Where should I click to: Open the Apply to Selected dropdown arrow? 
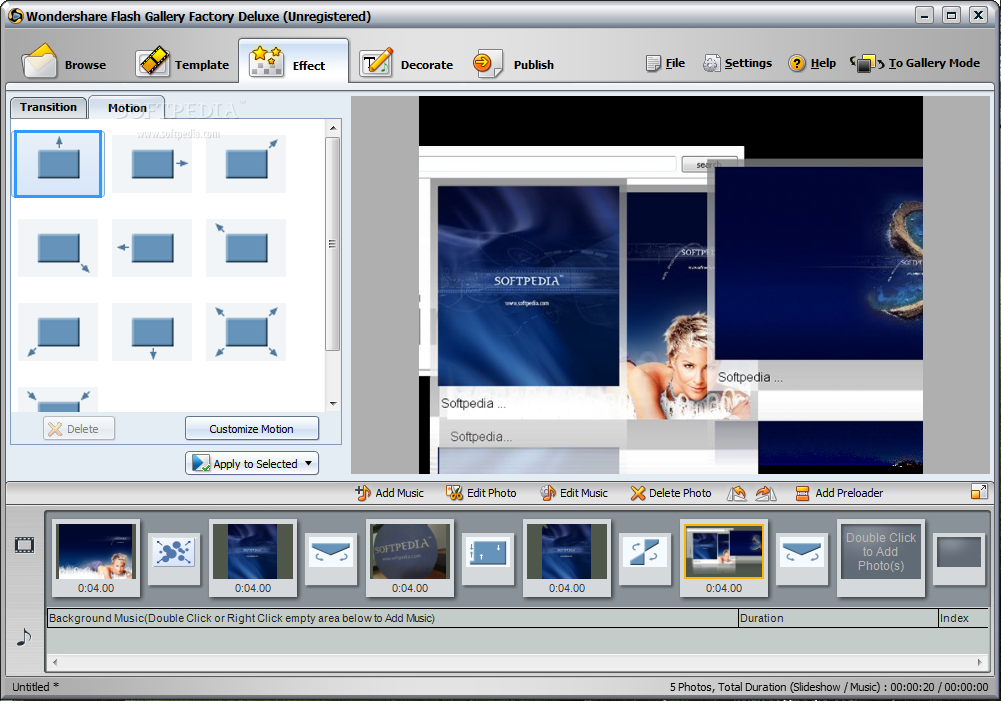click(309, 463)
